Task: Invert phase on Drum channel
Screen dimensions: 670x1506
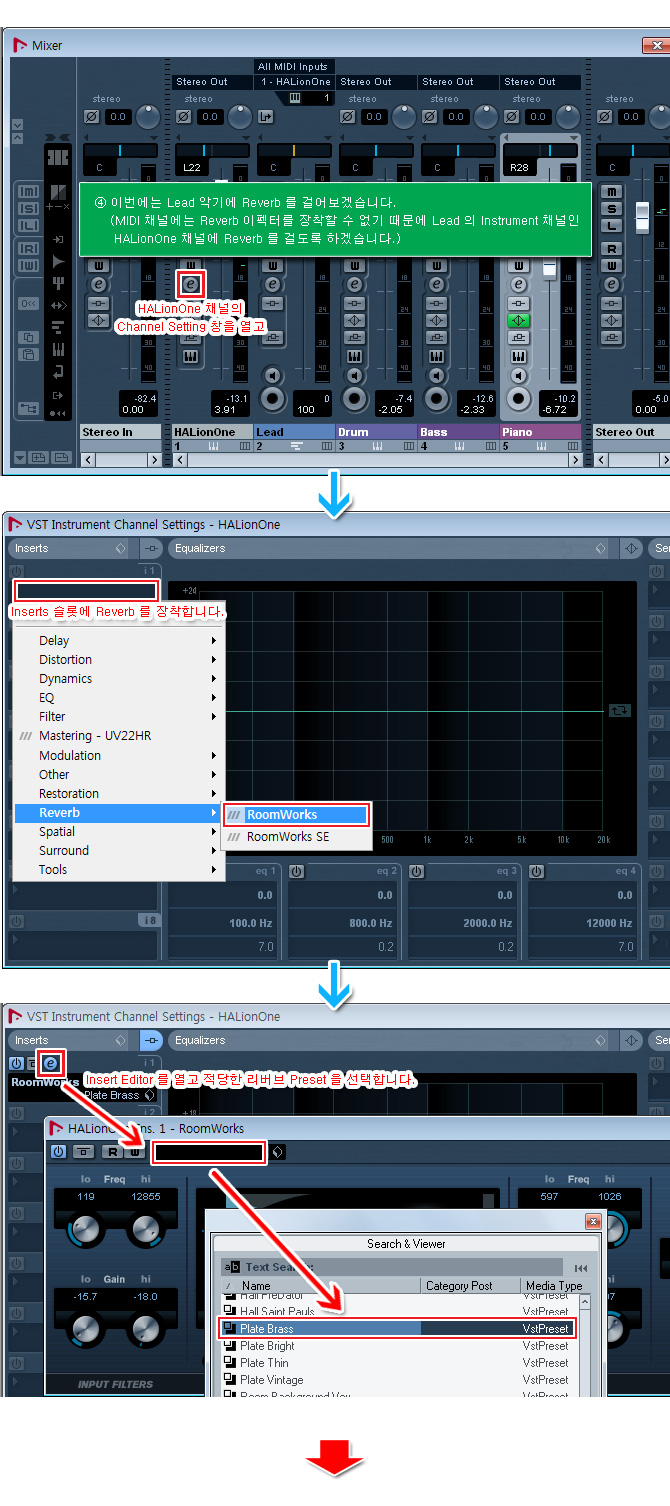Action: (x=348, y=117)
